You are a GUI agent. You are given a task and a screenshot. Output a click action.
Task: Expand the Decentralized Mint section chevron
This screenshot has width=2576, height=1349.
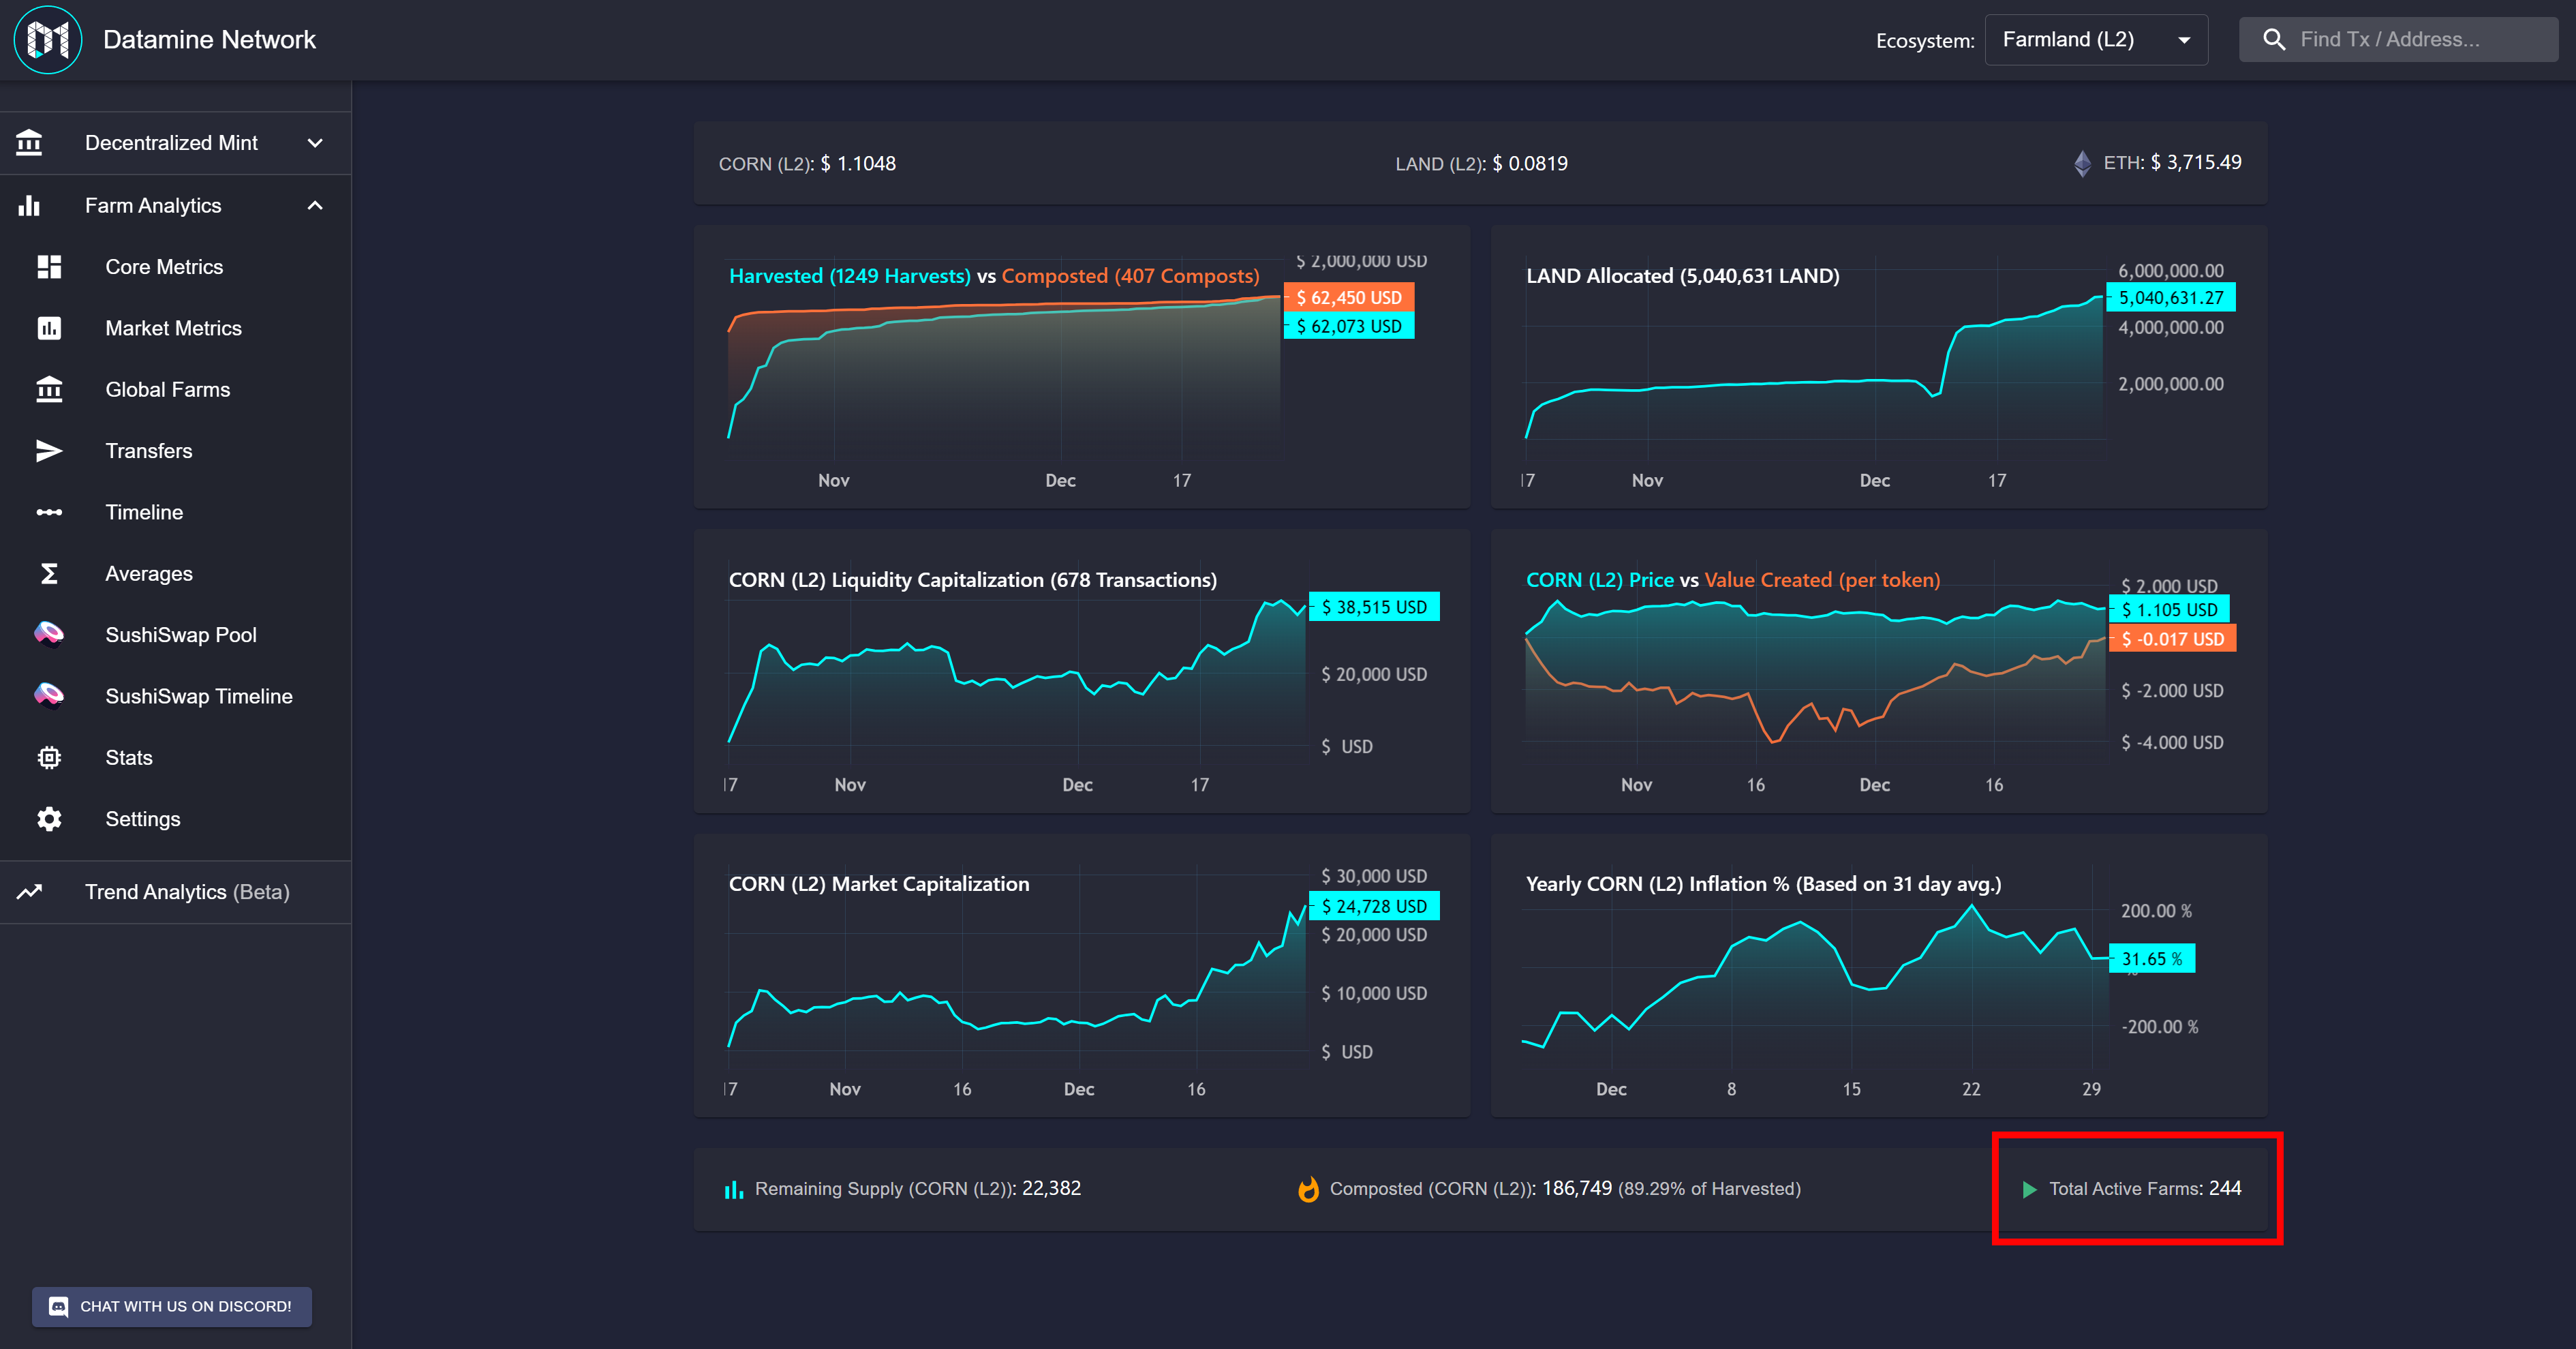point(315,143)
